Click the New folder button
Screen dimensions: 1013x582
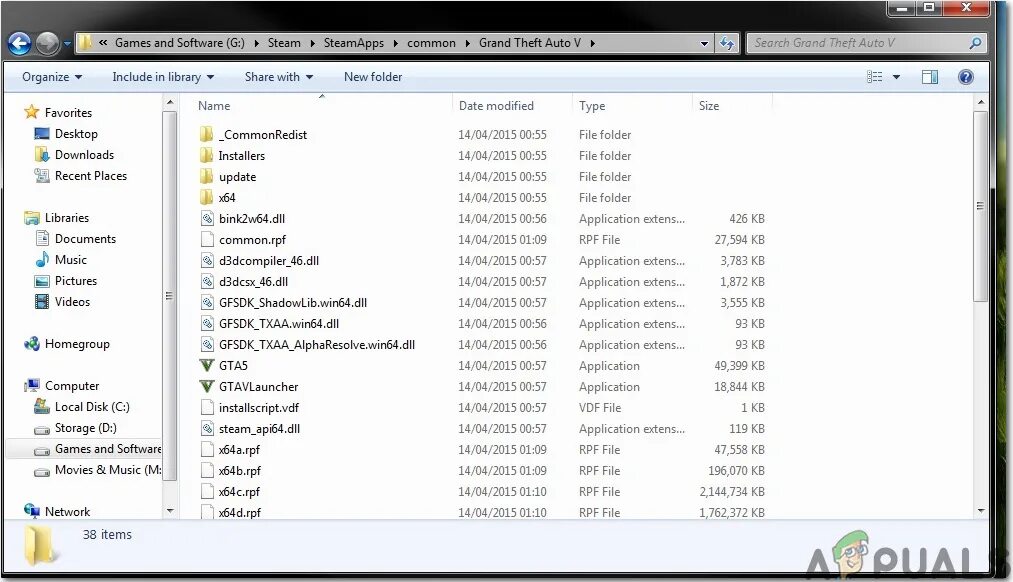(x=373, y=77)
